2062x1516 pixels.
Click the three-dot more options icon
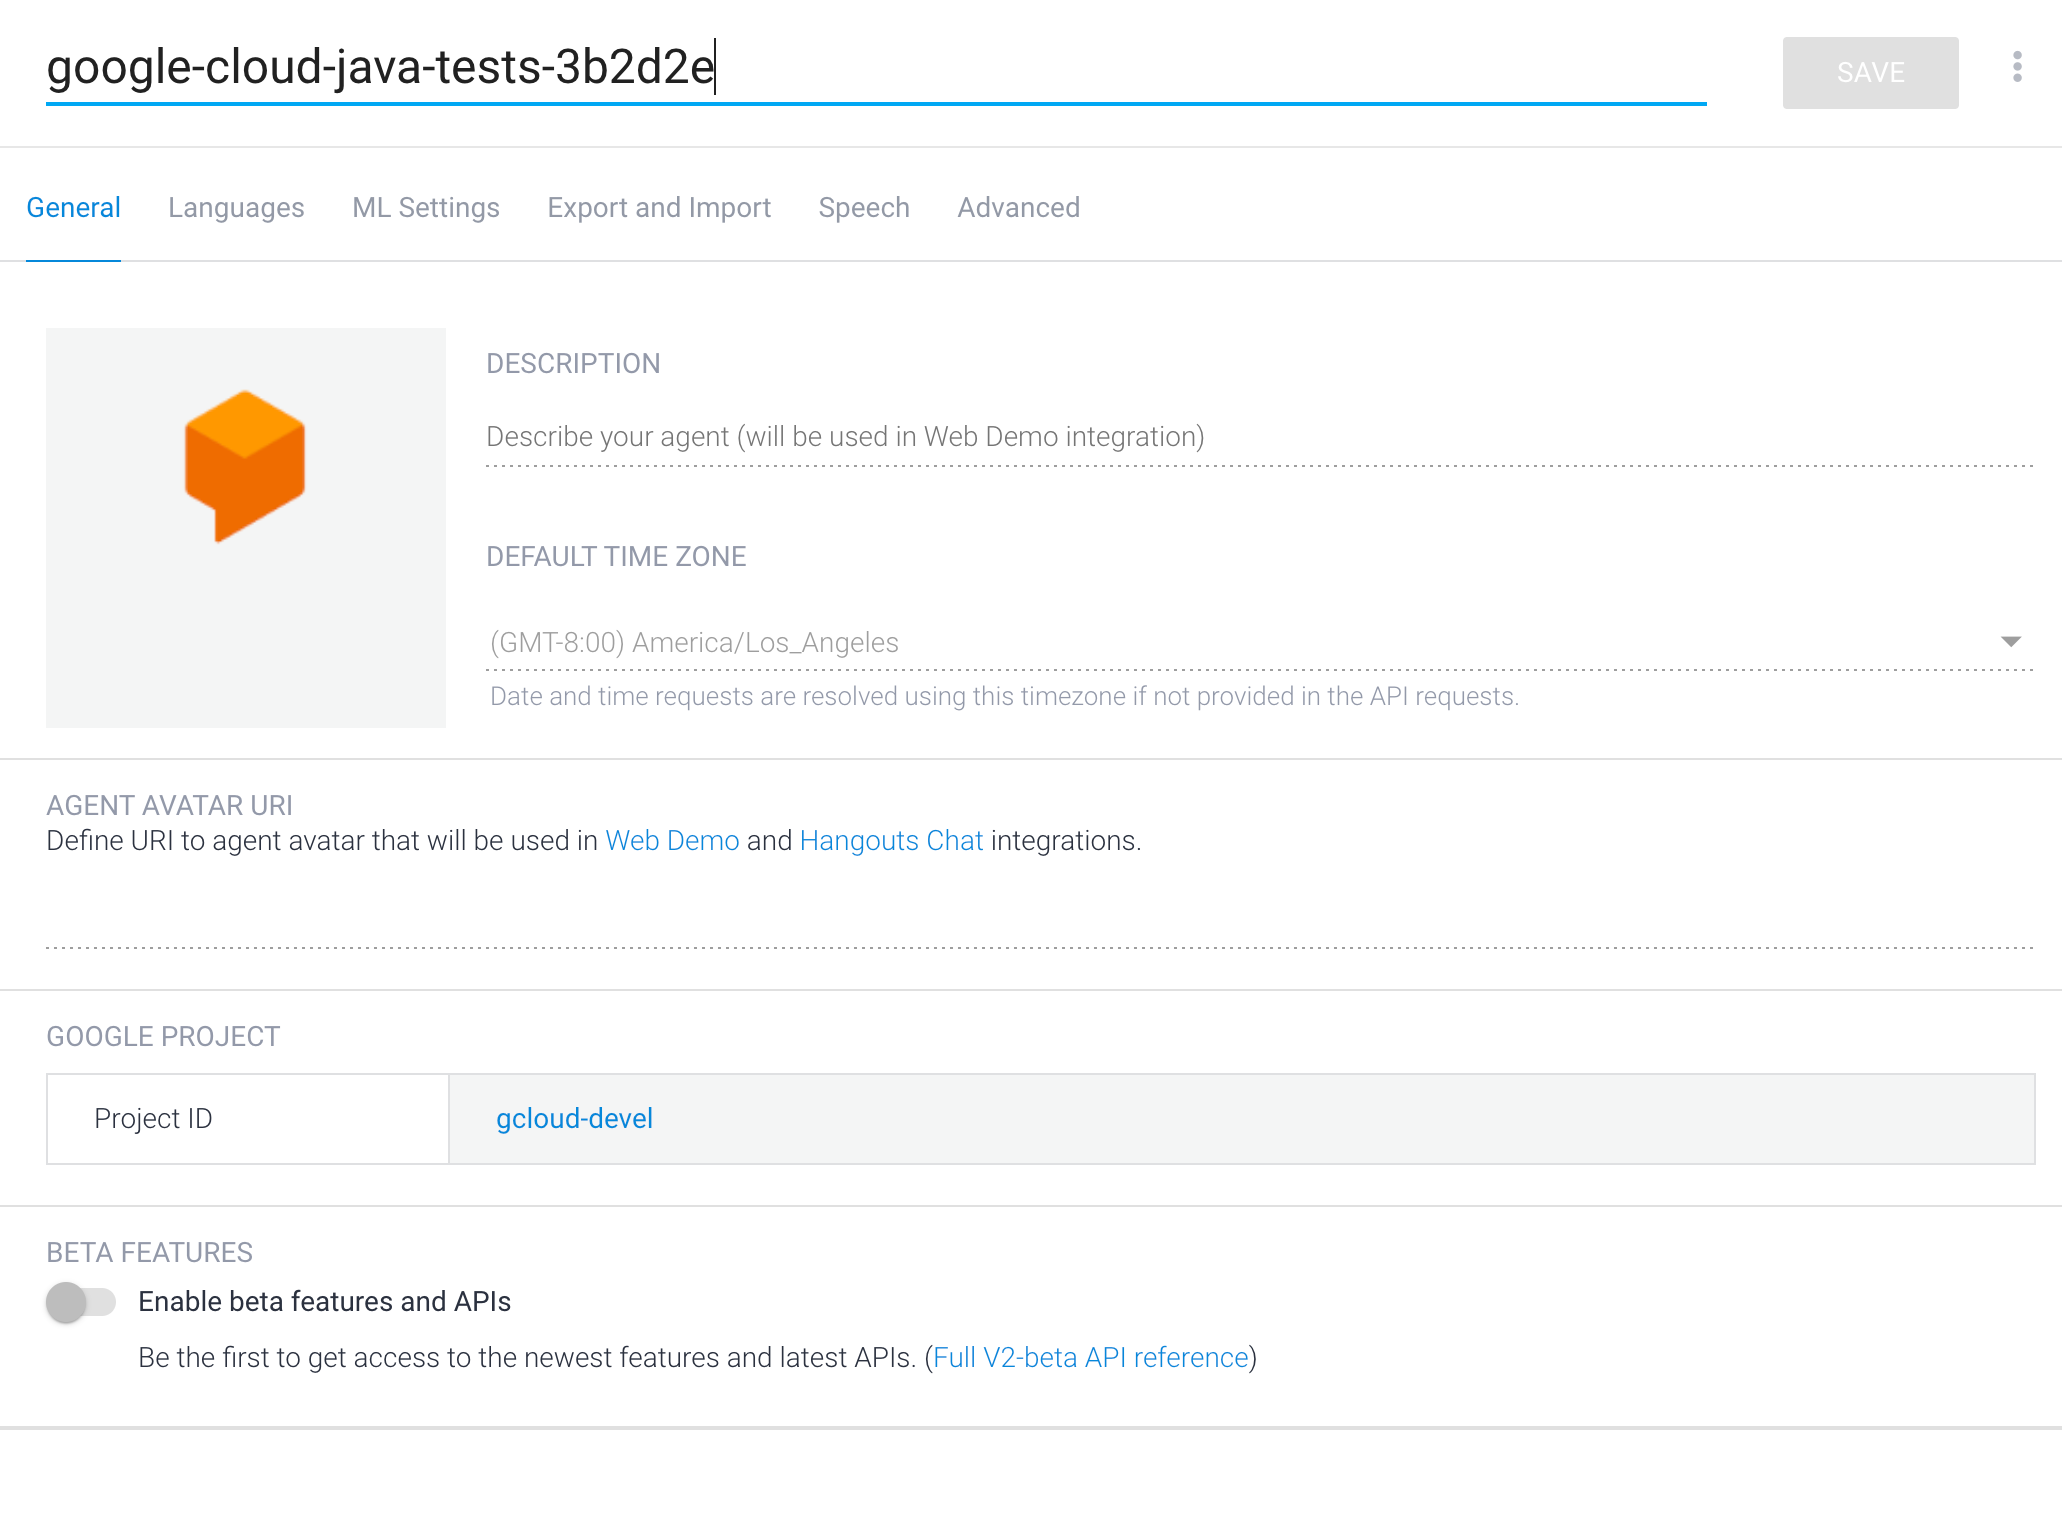pos(2017,67)
